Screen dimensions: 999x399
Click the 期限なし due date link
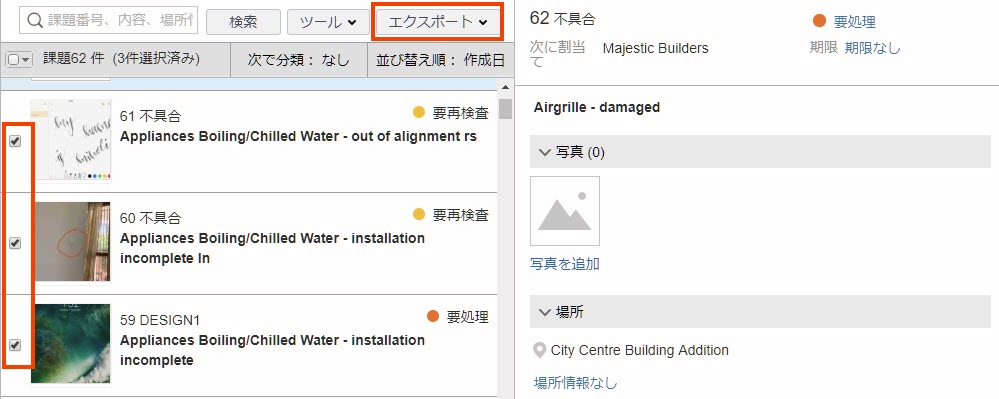click(x=872, y=48)
